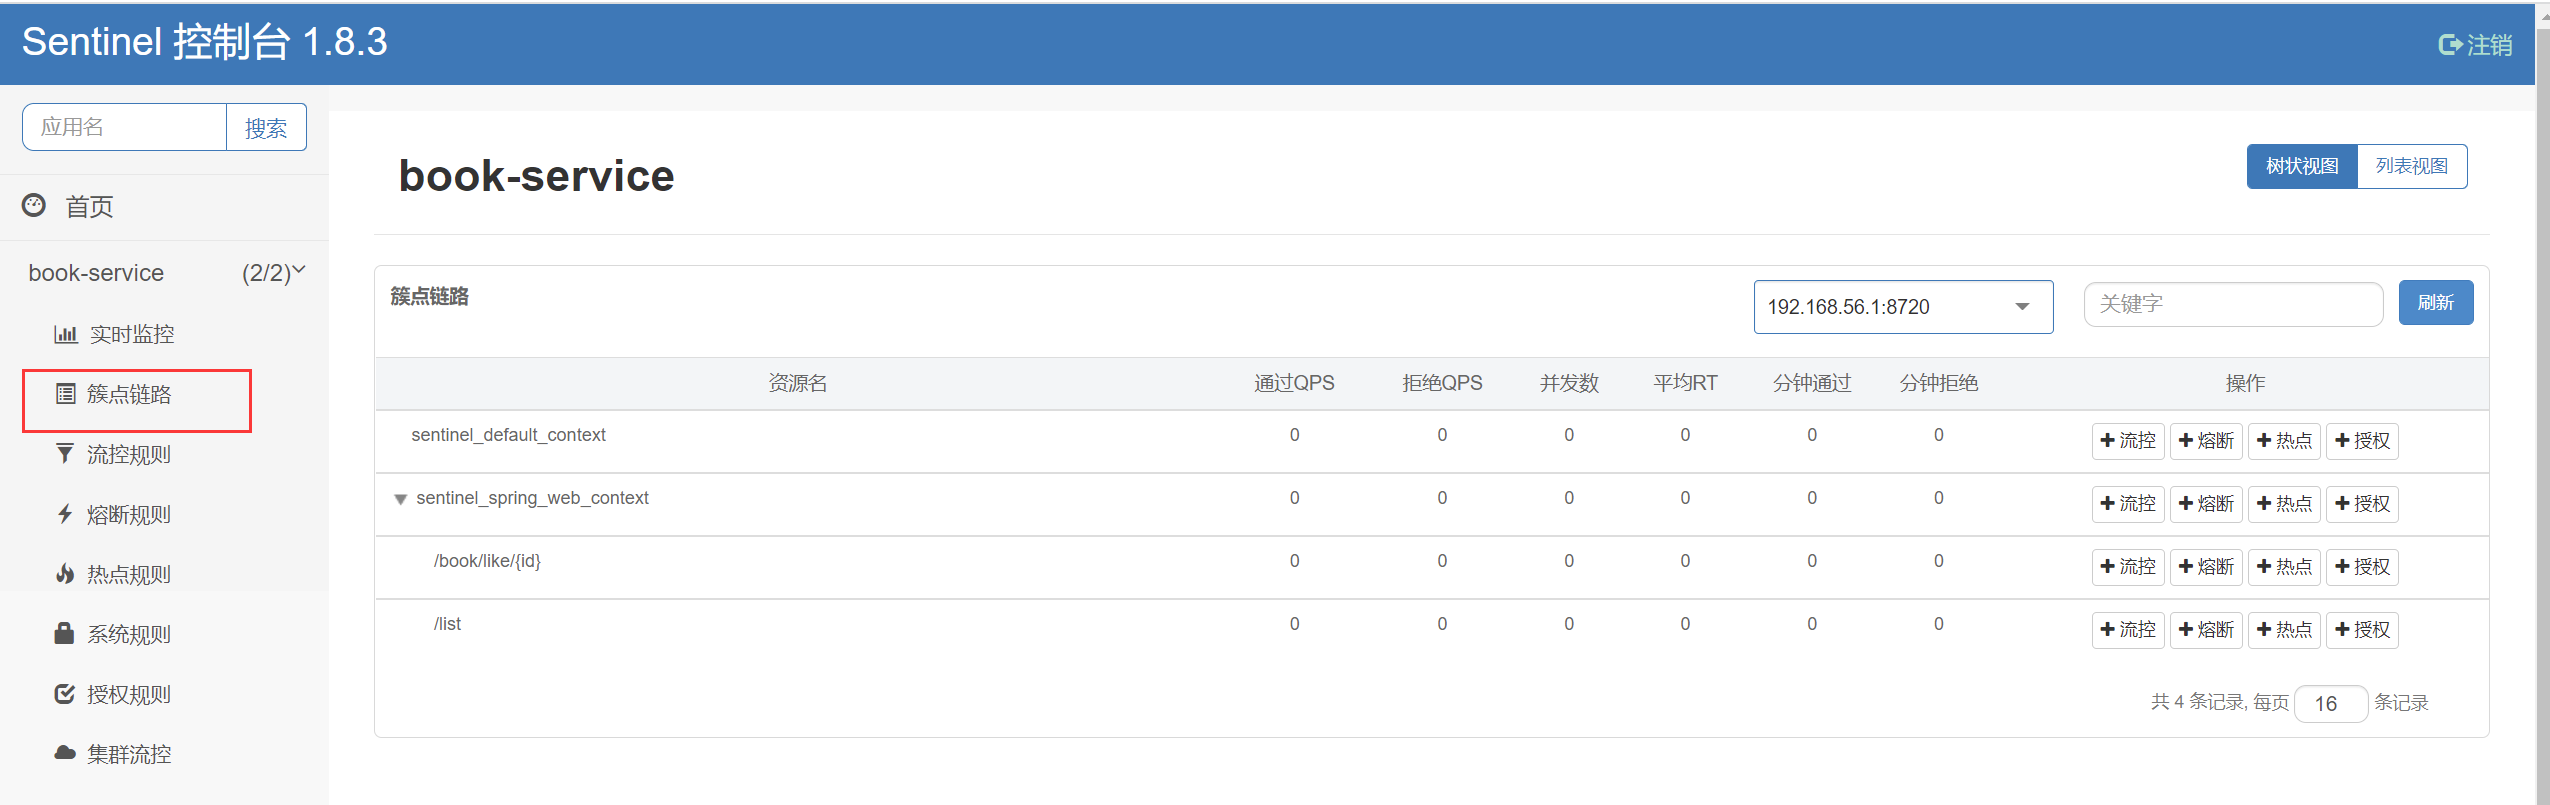Viewport: 2550px width, 805px height.
Task: Open 热点规则 menu item
Action: click(129, 575)
